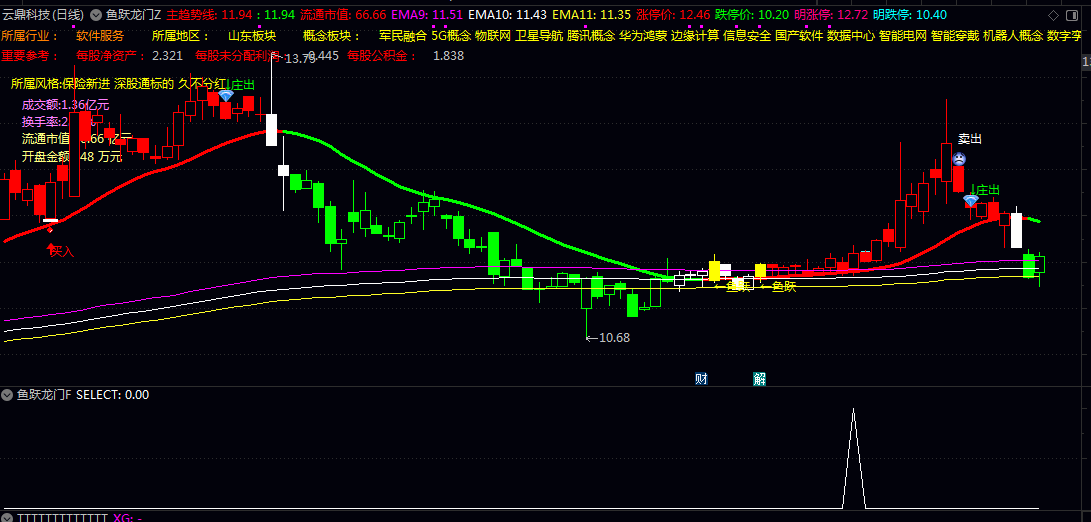Image resolution: width=1091 pixels, height=522 pixels.
Task: Click the 边缘计算 concept tag
Action: pos(695,36)
